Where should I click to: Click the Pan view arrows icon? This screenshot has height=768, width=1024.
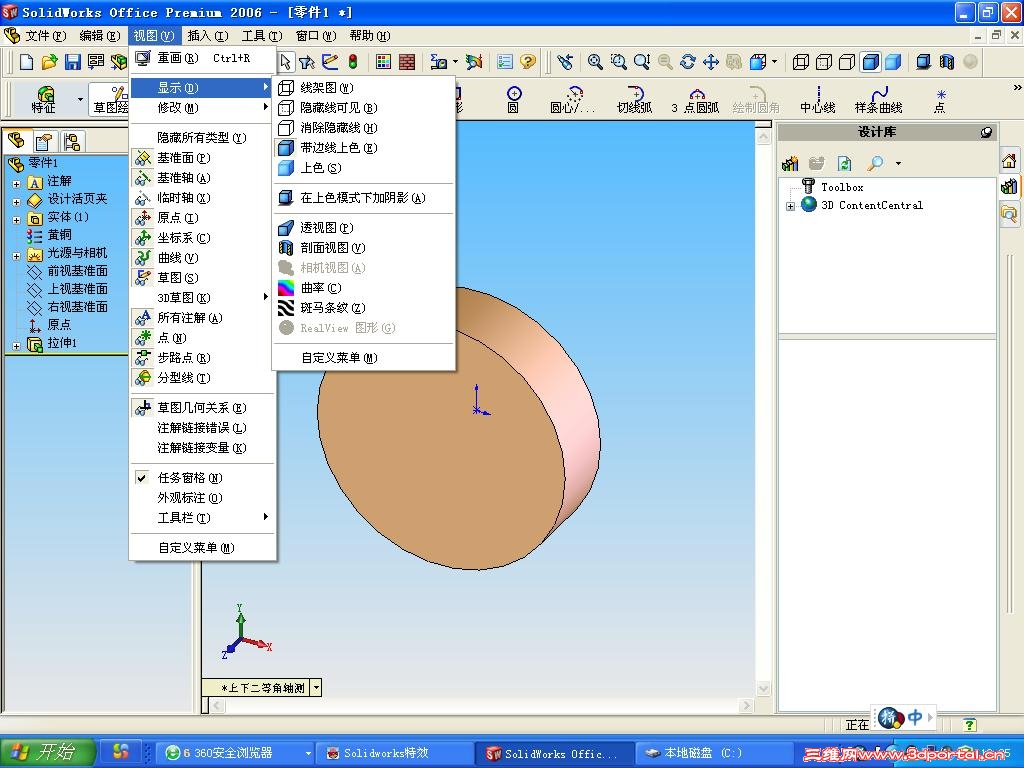coord(711,62)
